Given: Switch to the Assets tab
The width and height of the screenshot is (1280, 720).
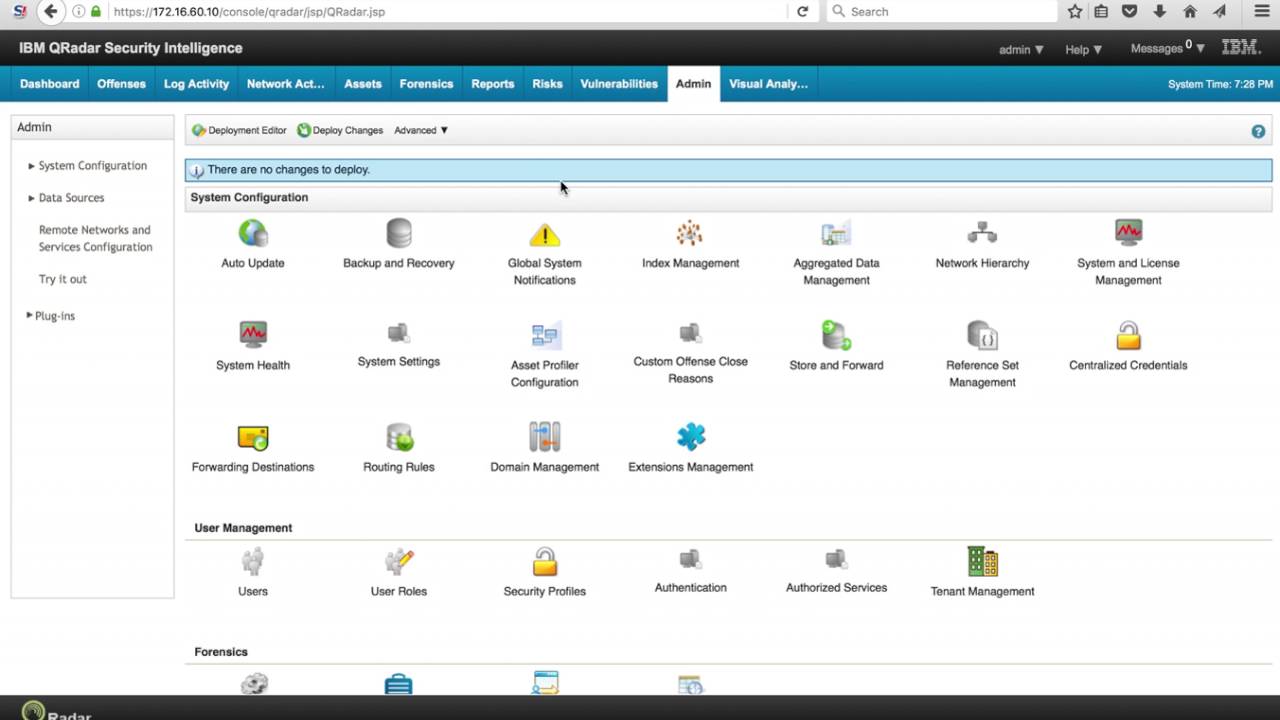Looking at the screenshot, I should pos(363,84).
